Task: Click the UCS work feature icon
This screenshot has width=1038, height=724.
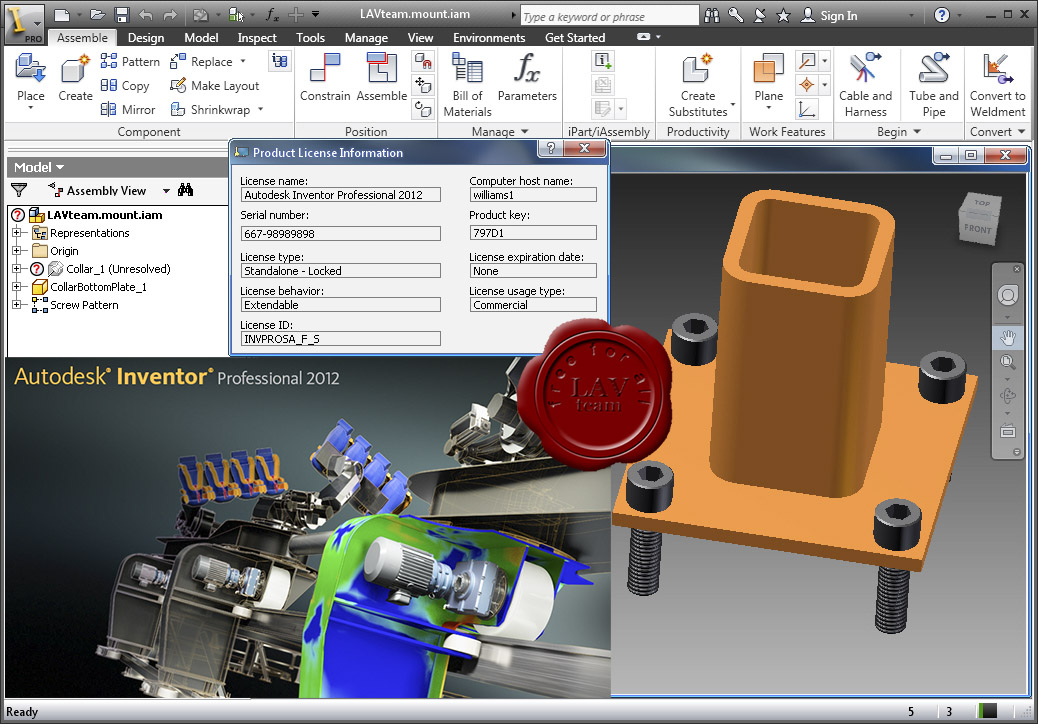Action: [x=806, y=109]
